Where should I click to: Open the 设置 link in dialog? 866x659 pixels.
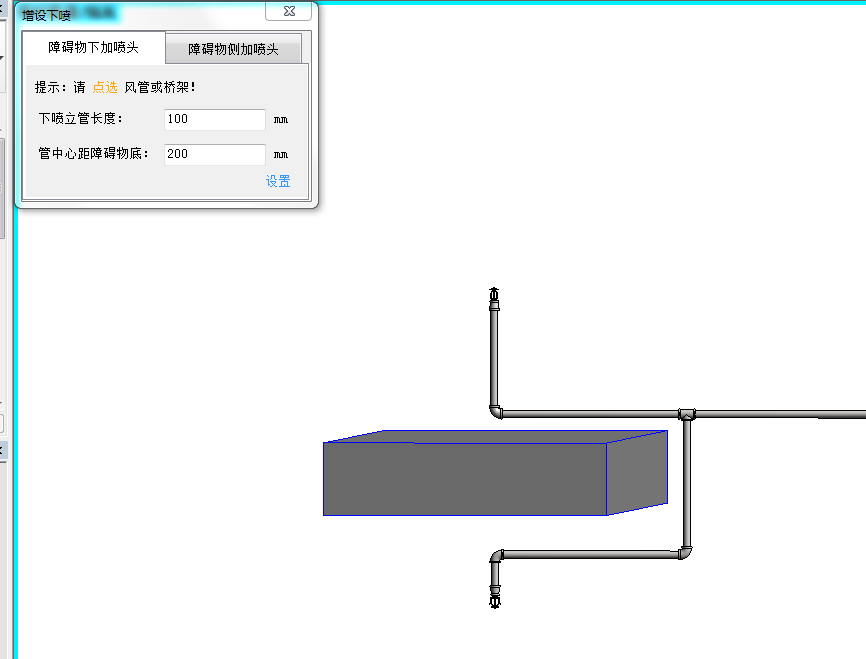tap(278, 181)
